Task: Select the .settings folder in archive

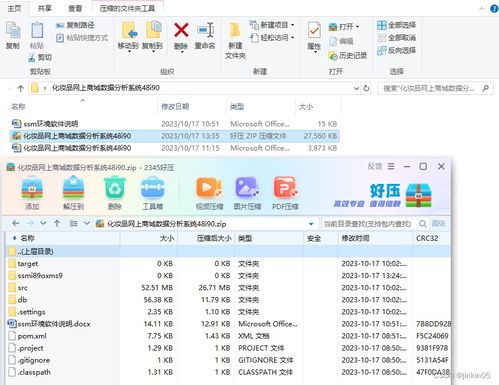Action: pyautogui.click(x=229, y=312)
